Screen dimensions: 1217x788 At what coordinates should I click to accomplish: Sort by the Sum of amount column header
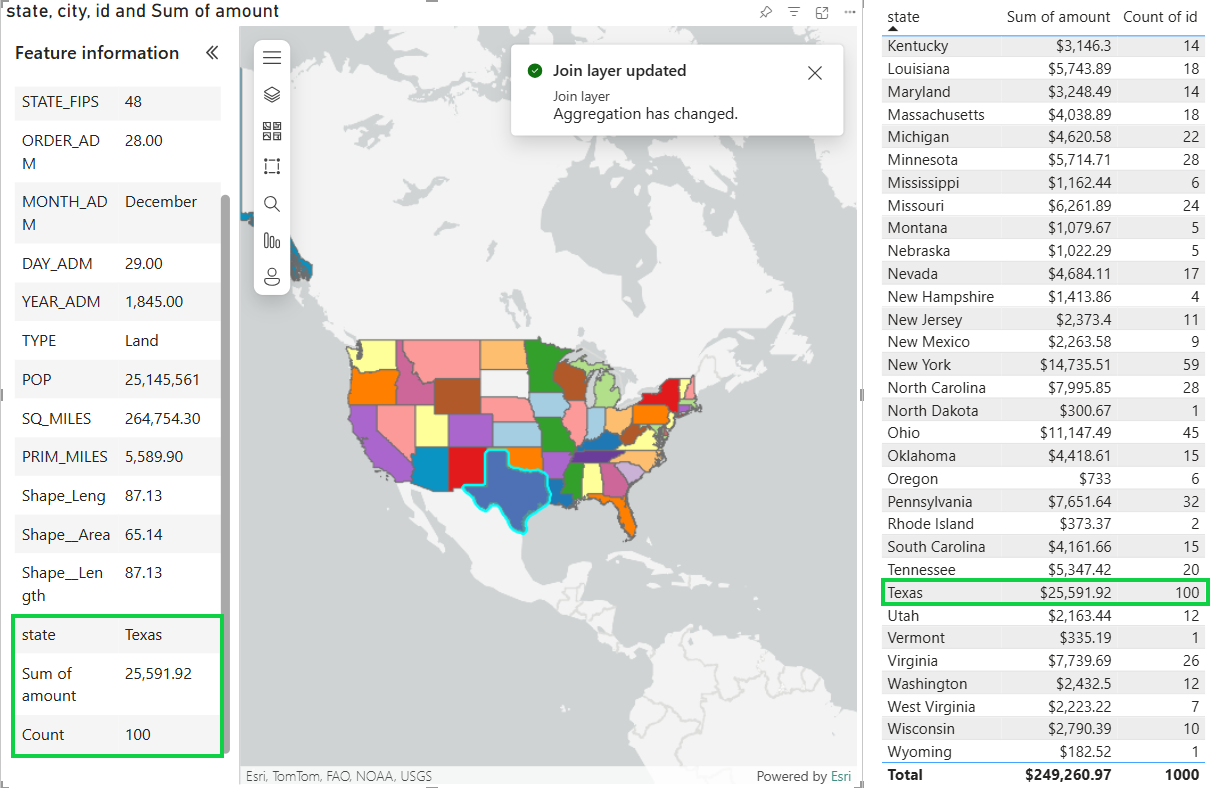pos(1058,17)
